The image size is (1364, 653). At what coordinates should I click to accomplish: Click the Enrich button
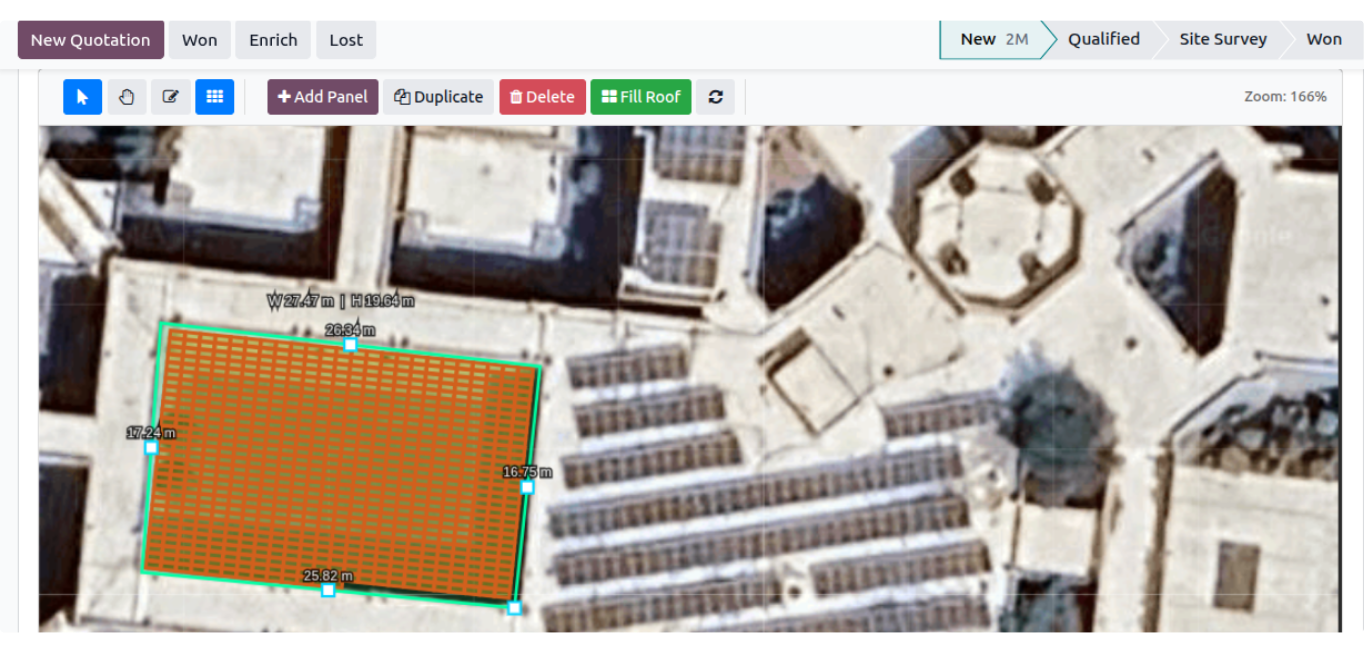tap(273, 40)
